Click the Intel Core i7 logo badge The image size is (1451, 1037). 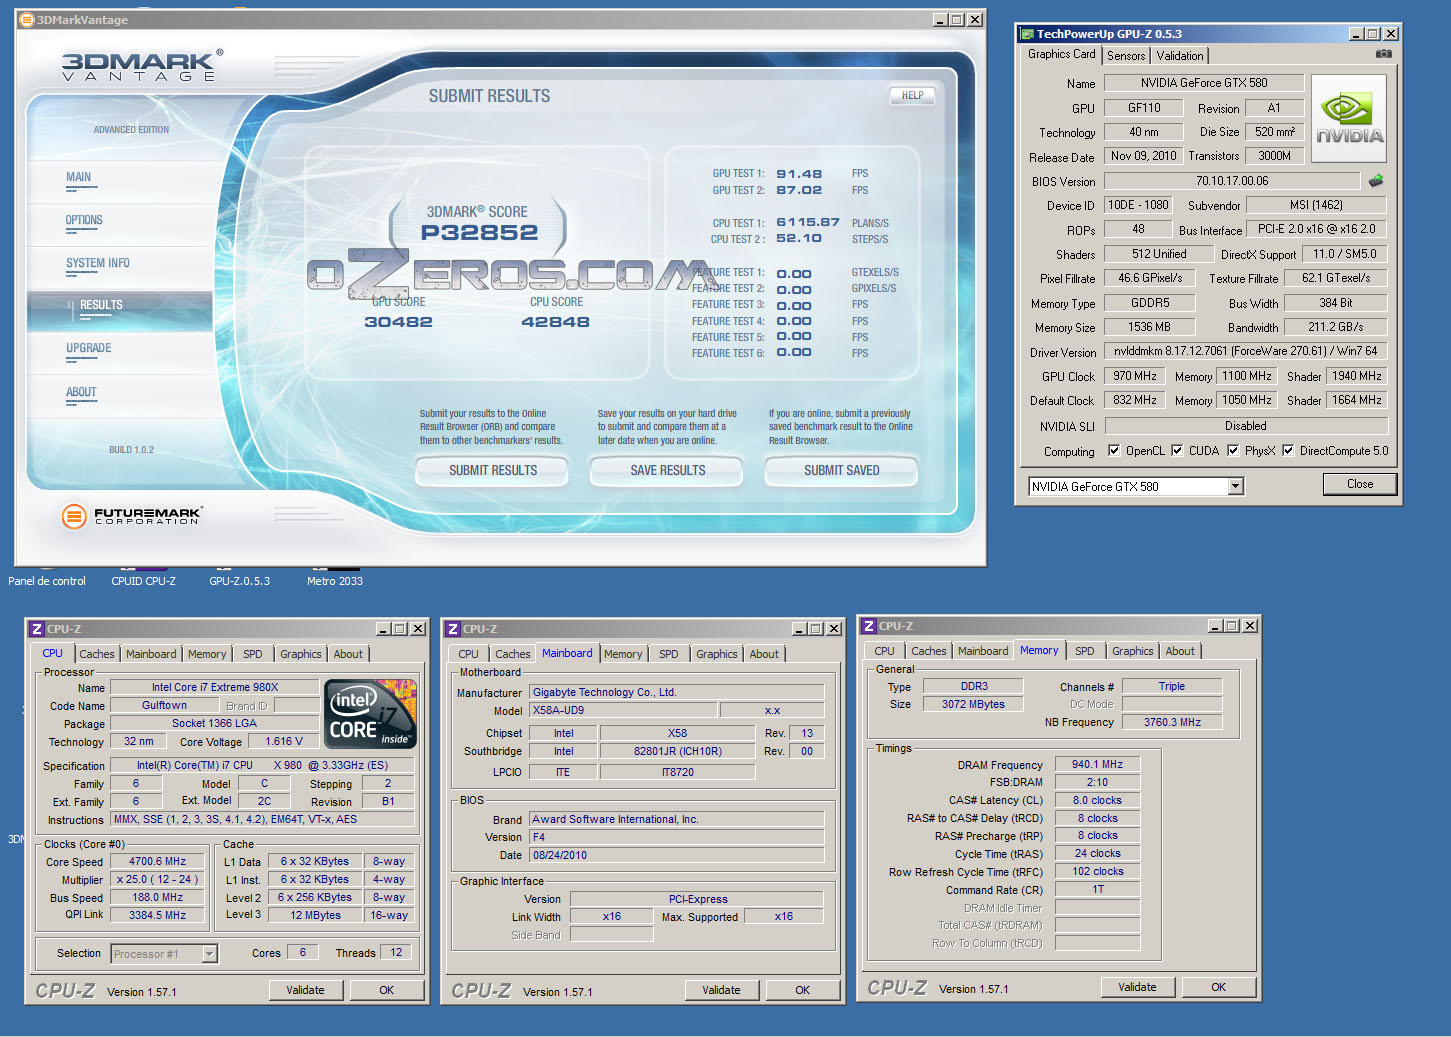tap(372, 714)
